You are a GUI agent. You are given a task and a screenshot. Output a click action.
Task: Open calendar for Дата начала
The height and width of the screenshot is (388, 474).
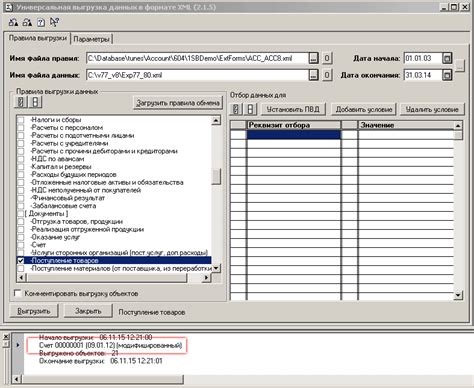click(447, 58)
